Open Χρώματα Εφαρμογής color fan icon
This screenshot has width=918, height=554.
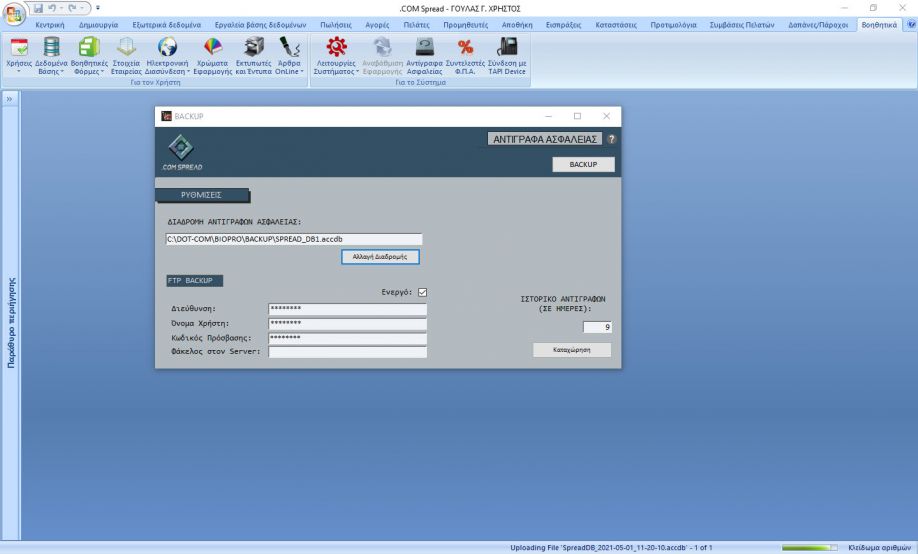213,47
